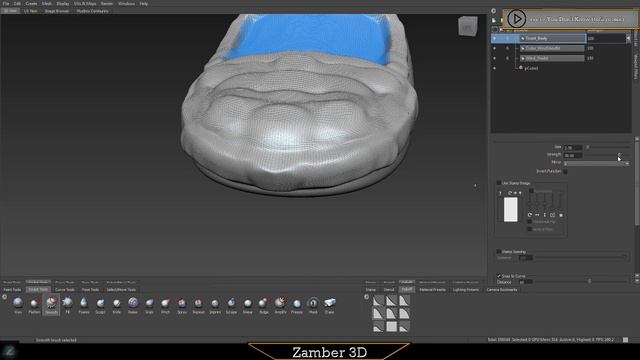This screenshot has width=640, height=360.
Task: Toggle visibility of Front_Body layer
Action: (495, 38)
